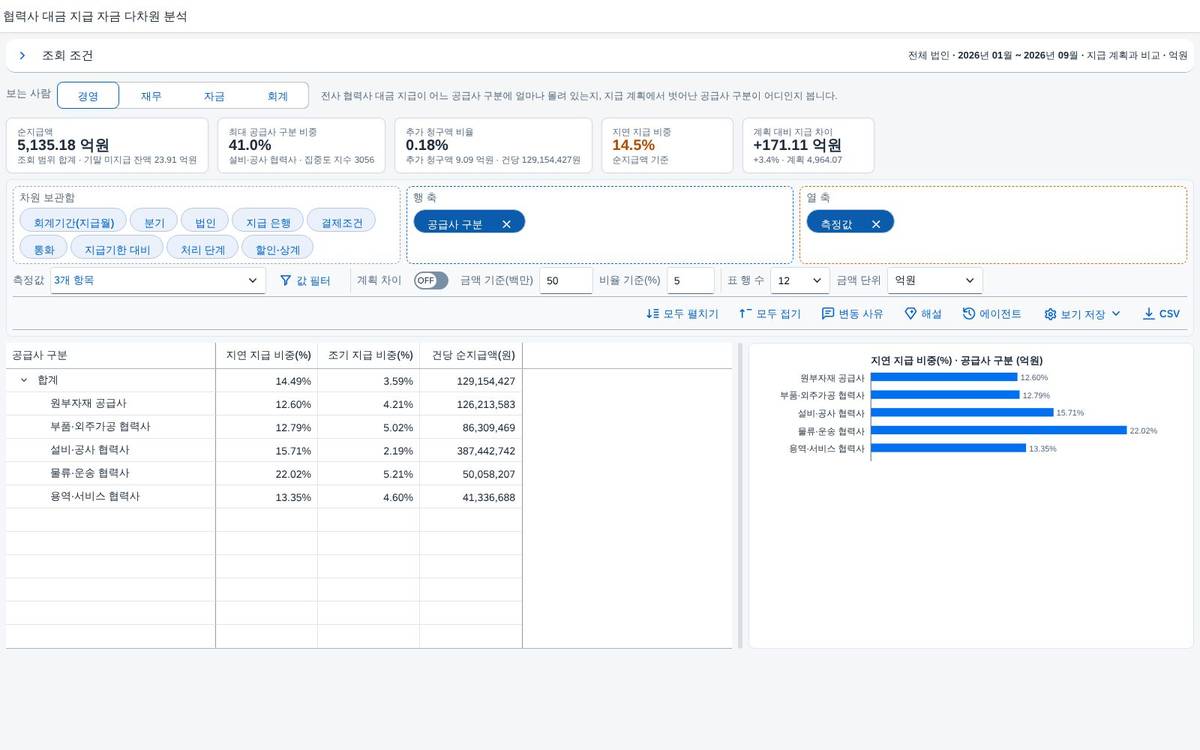Click the 처리 단계 dimension chip
1200x750 pixels.
[x=203, y=248]
